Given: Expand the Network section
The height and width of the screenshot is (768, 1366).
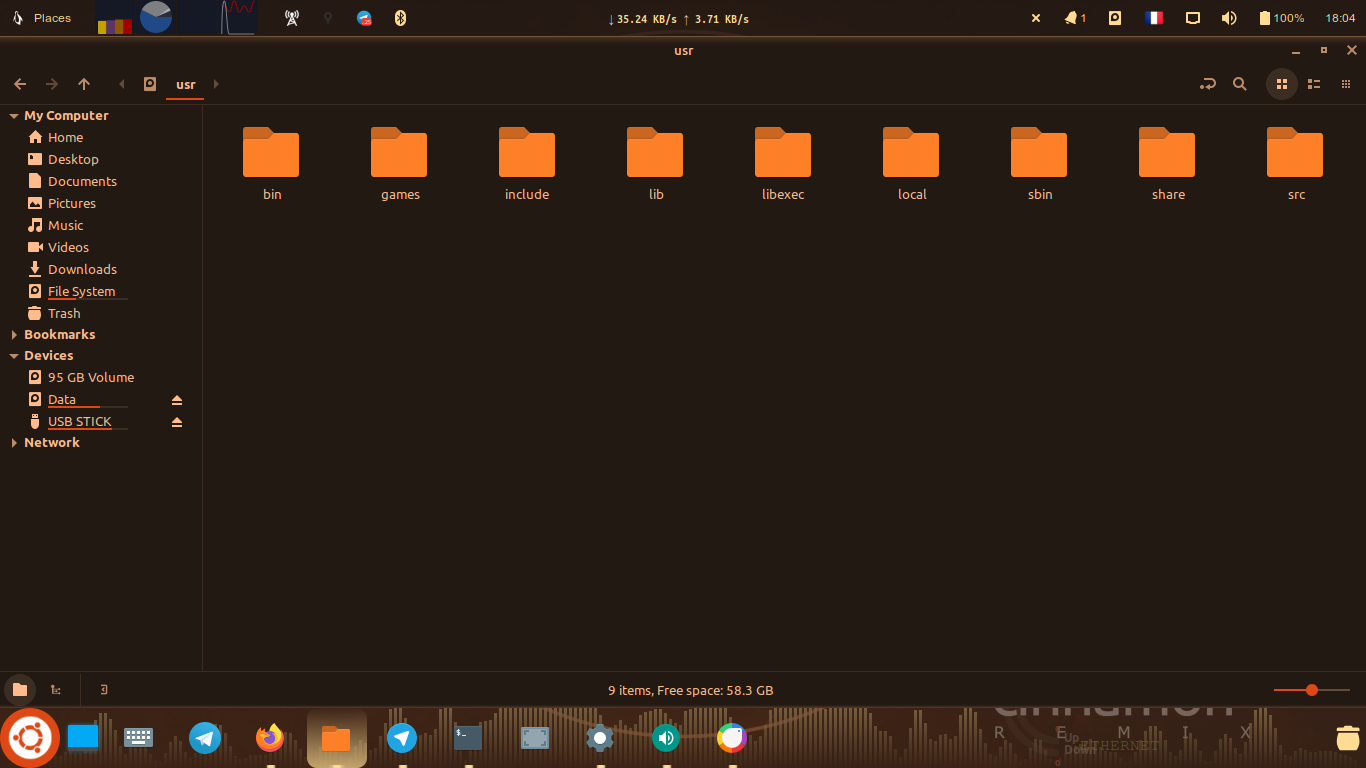Looking at the screenshot, I should (14, 443).
